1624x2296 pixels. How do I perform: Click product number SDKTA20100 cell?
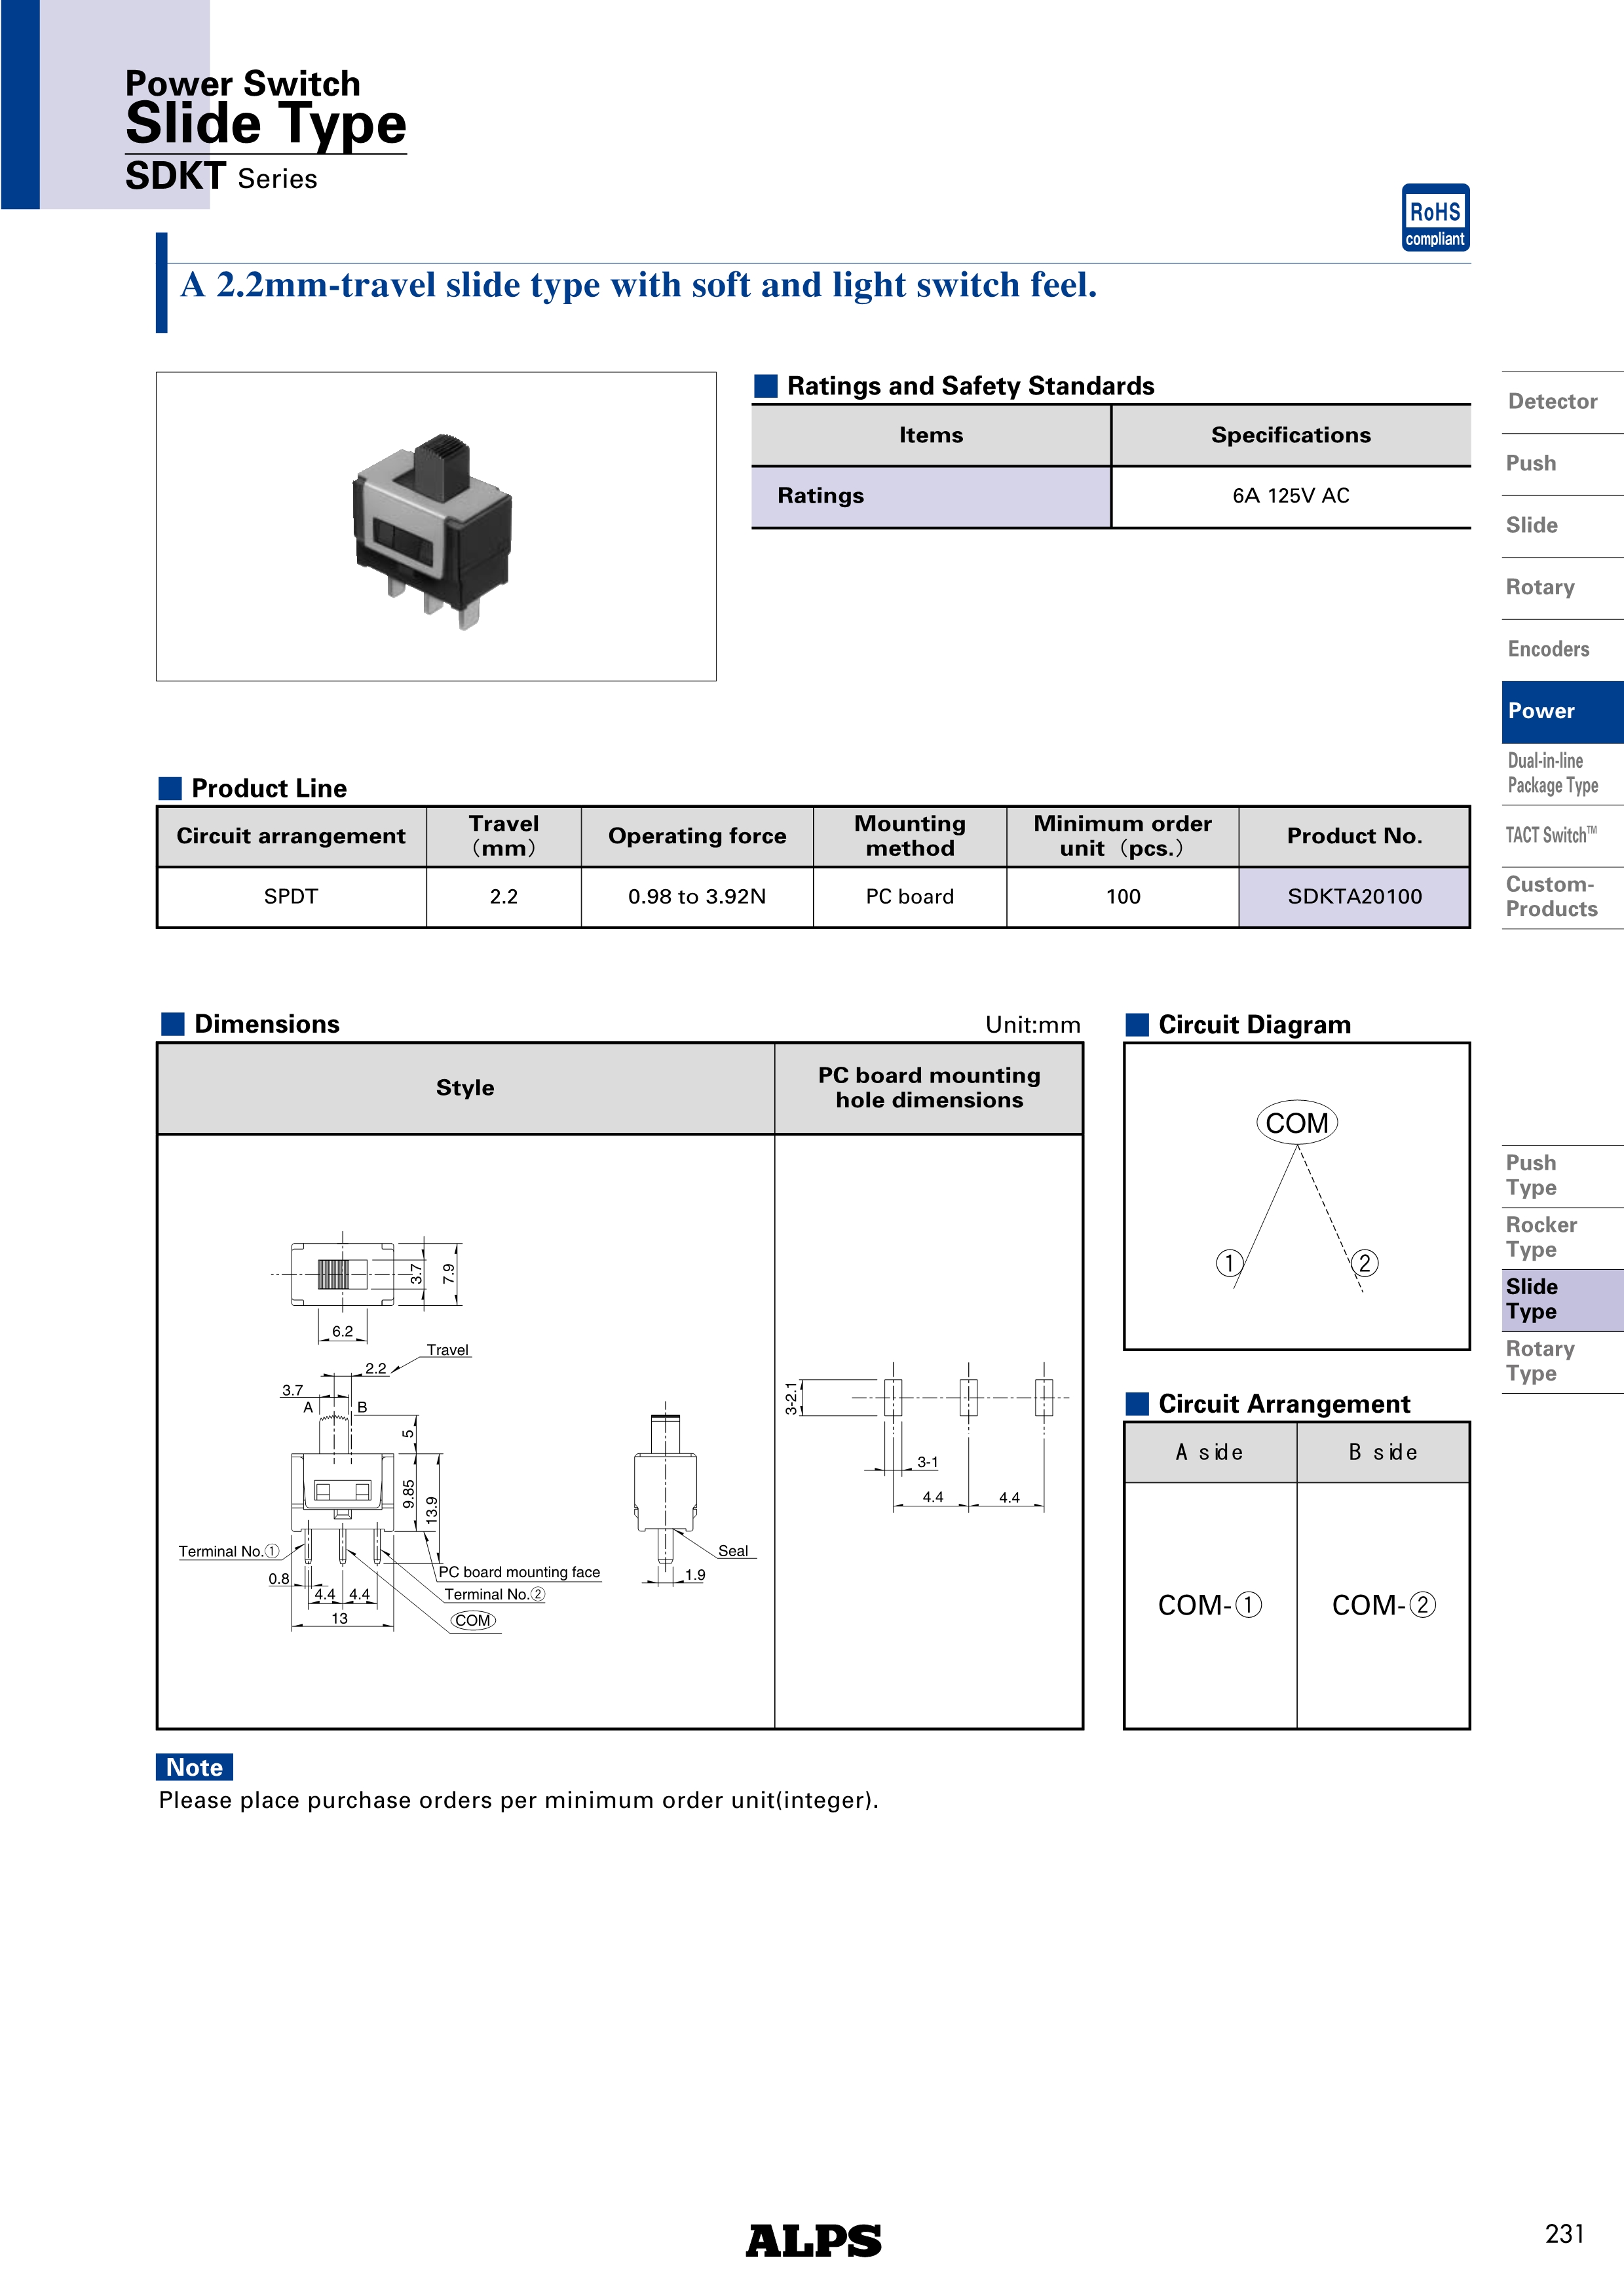pyautogui.click(x=1354, y=897)
